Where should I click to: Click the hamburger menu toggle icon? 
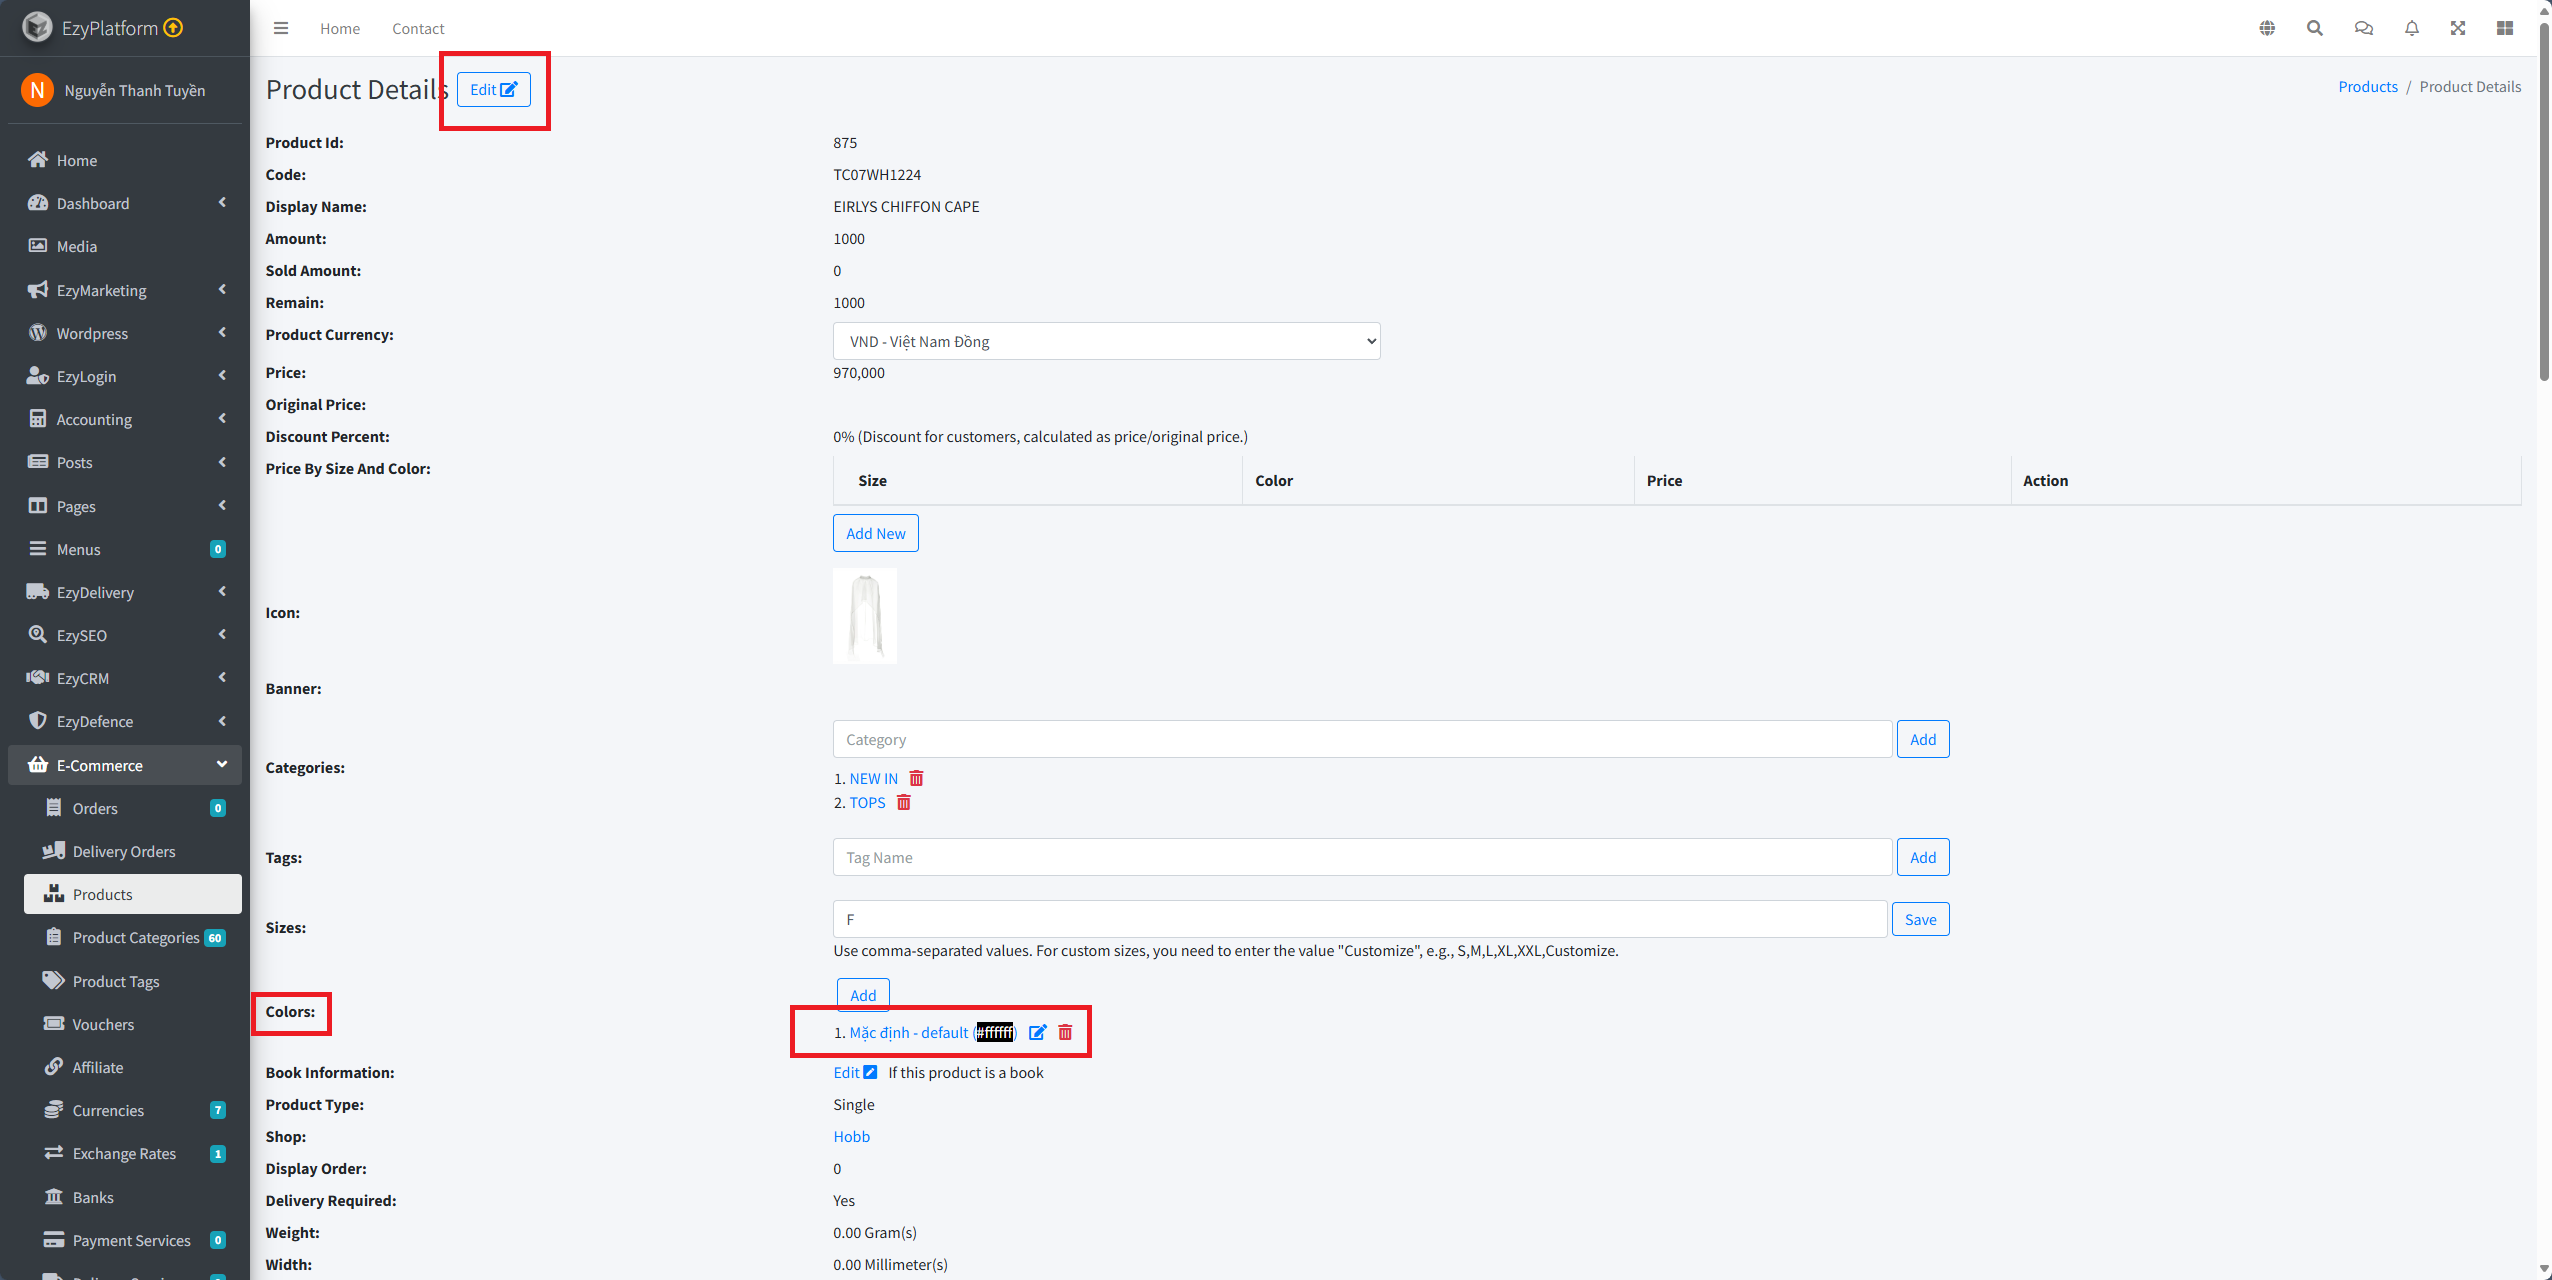(281, 28)
